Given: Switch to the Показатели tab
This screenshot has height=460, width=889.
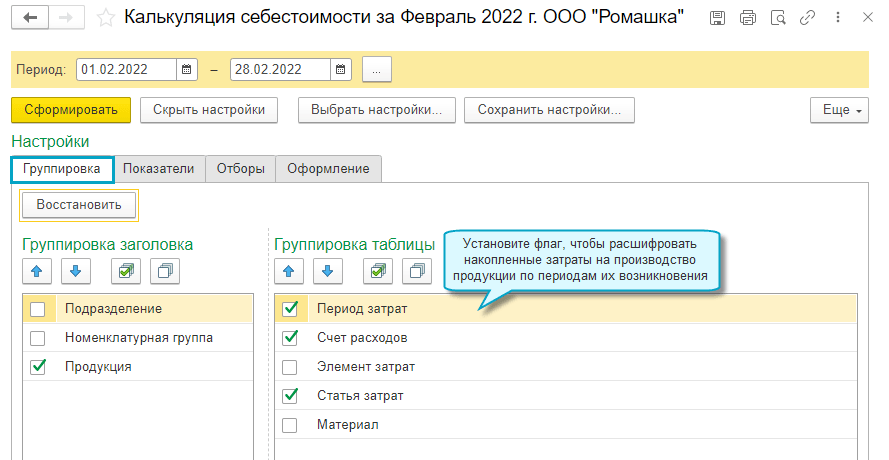Looking at the screenshot, I should coord(159,169).
